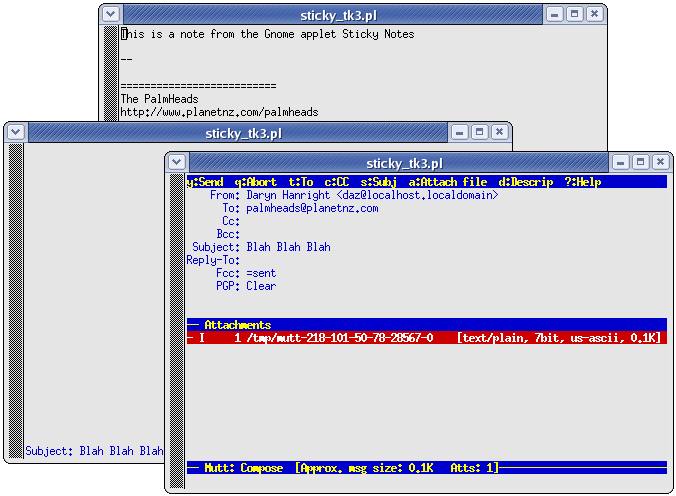Click the scrollbar of the back Sticky Notes window
Viewport: 676px width, 496px height.
coord(111,73)
